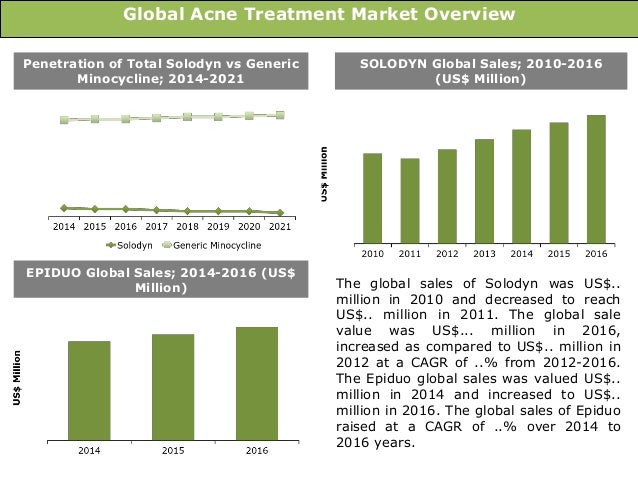Click the Generic Minocycline legend marker
This screenshot has width=638, height=479.
[167, 245]
